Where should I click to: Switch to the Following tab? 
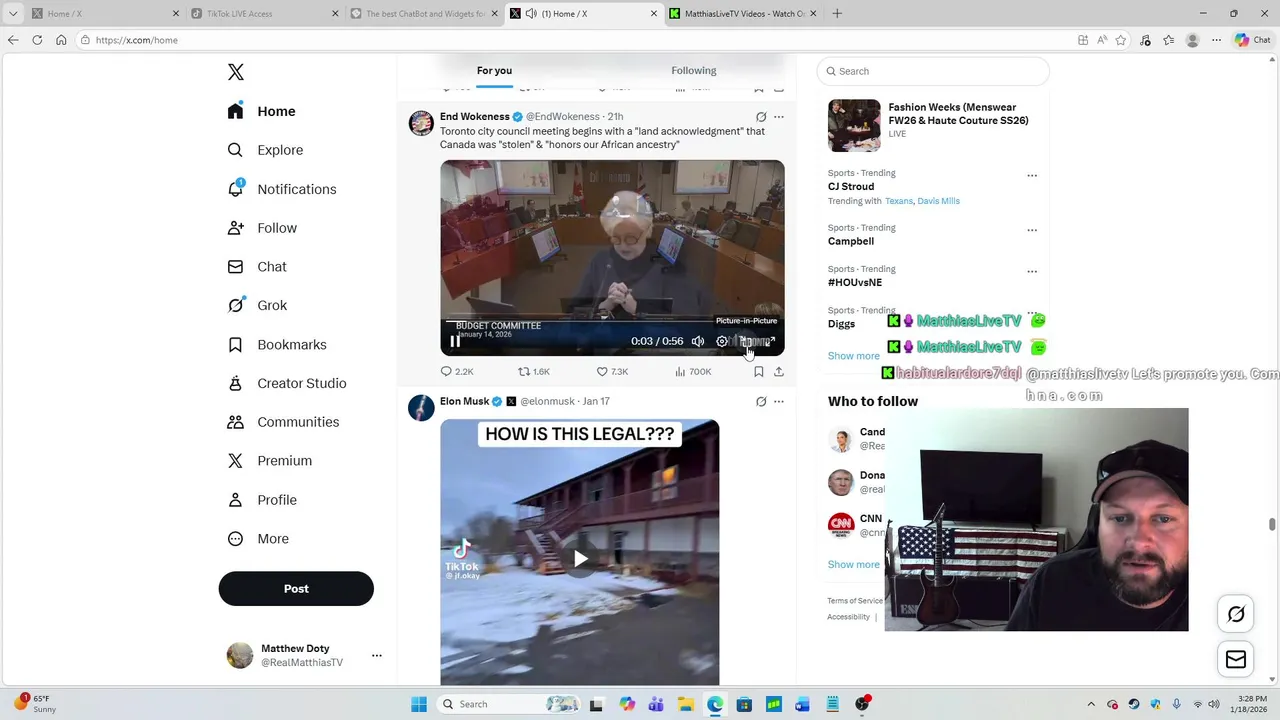694,70
